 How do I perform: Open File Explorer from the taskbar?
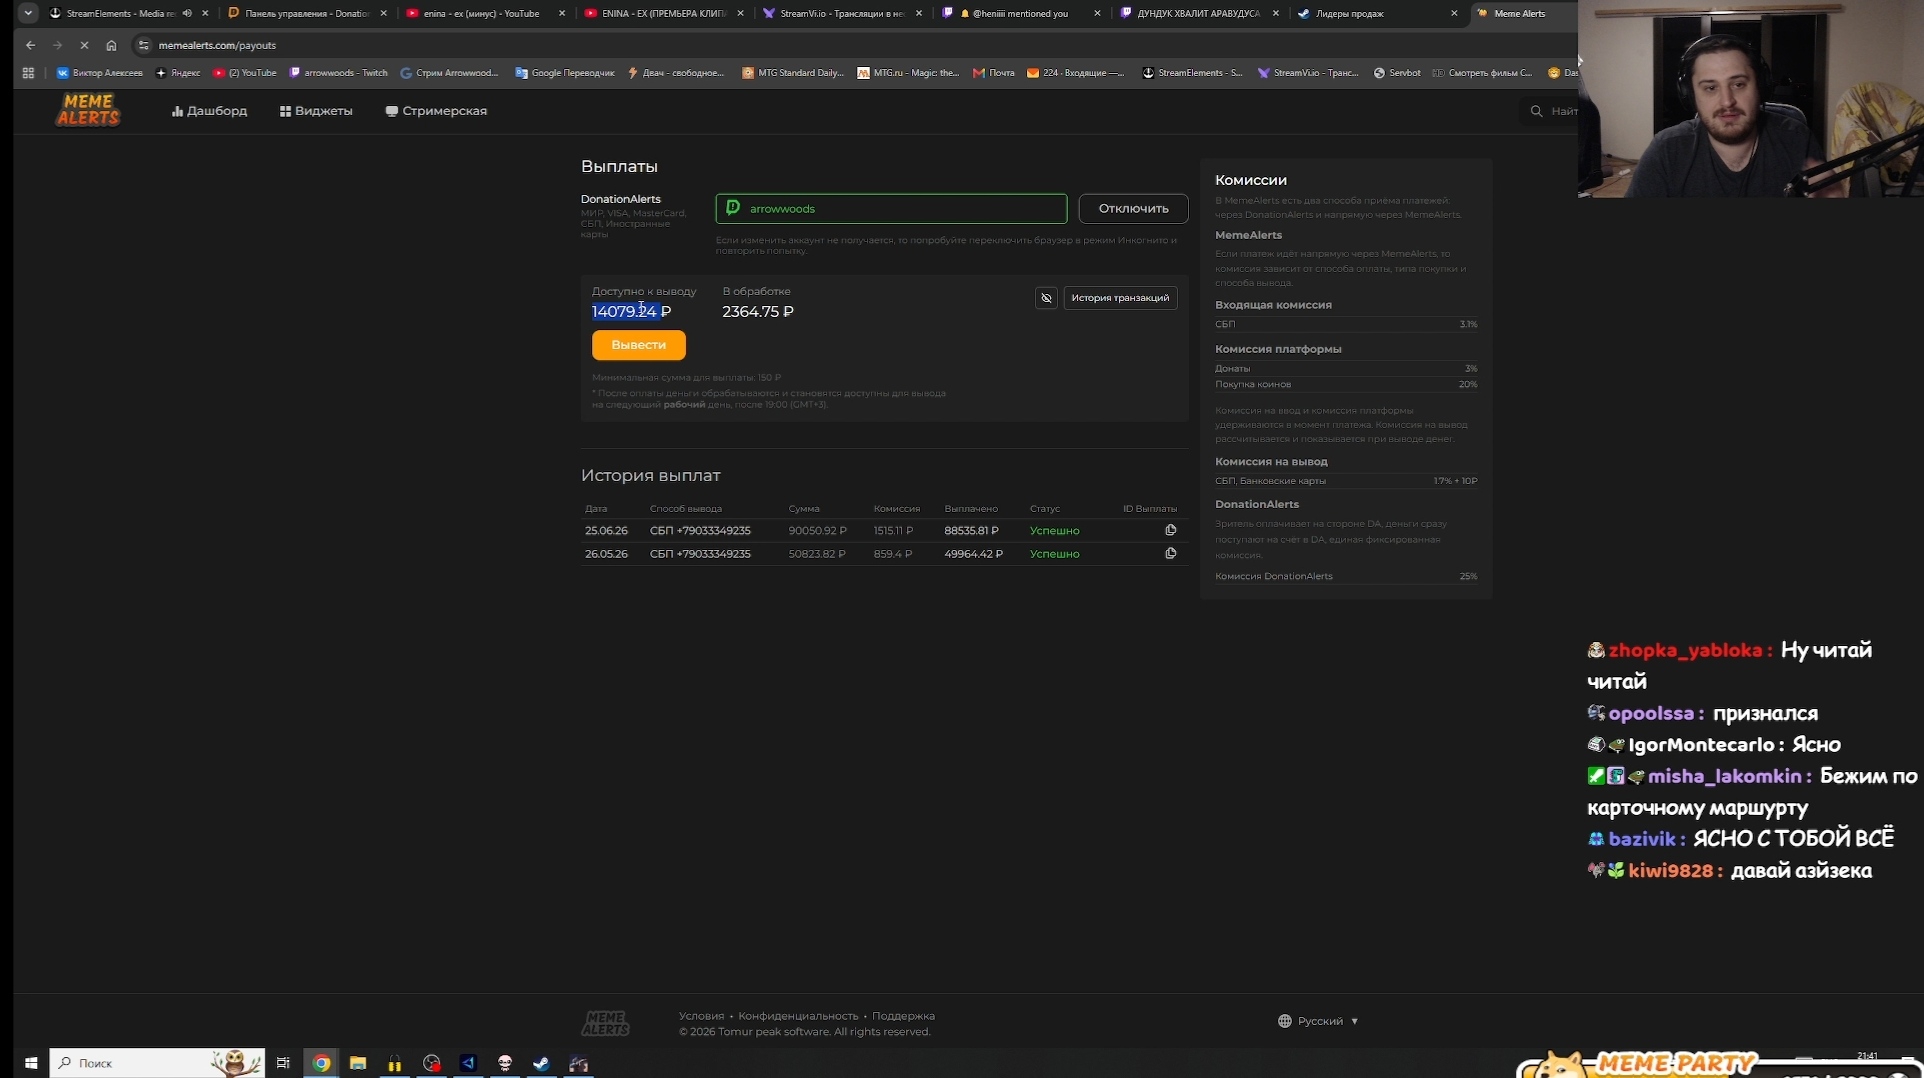[358, 1063]
